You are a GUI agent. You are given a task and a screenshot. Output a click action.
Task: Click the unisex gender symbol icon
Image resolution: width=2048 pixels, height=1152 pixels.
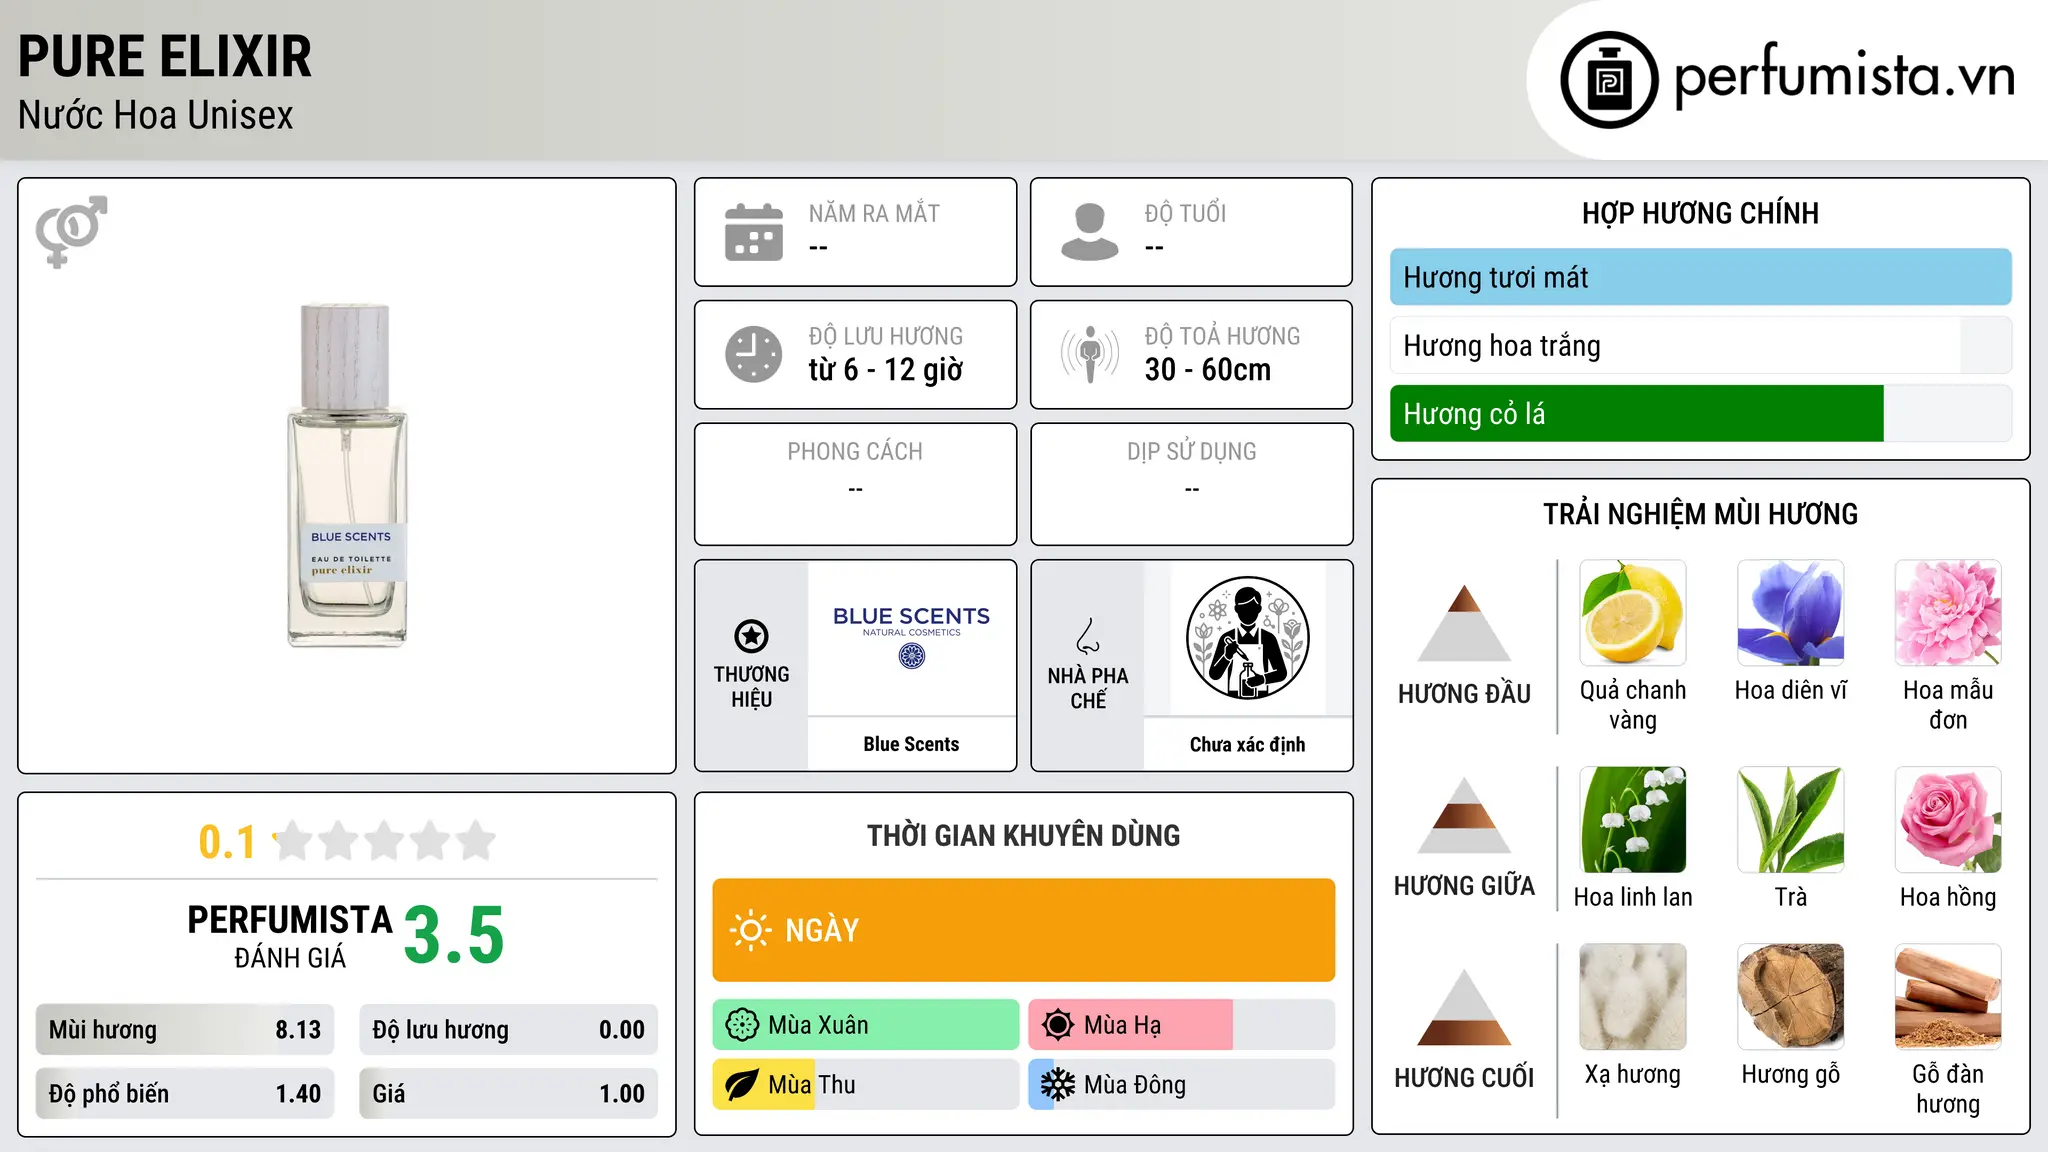pos(71,231)
